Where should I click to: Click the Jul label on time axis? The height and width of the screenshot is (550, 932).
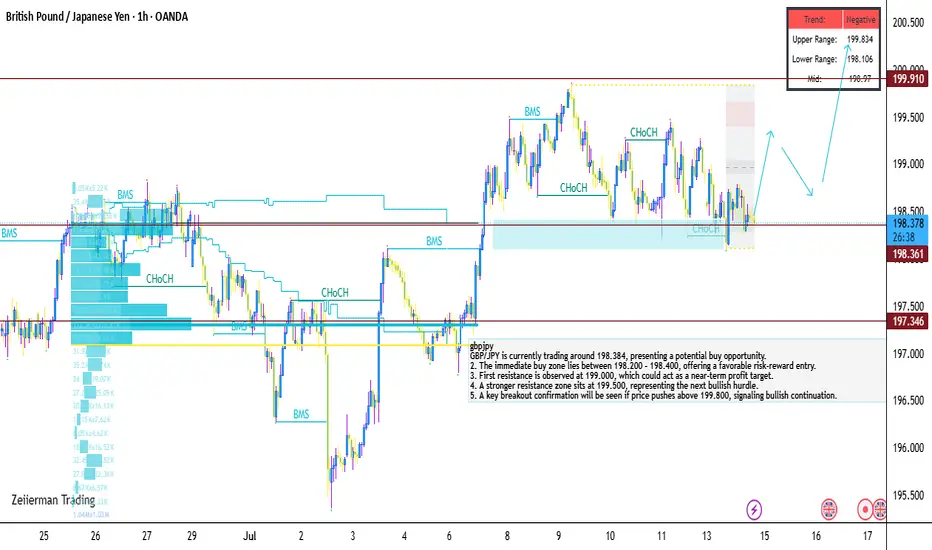(250, 536)
